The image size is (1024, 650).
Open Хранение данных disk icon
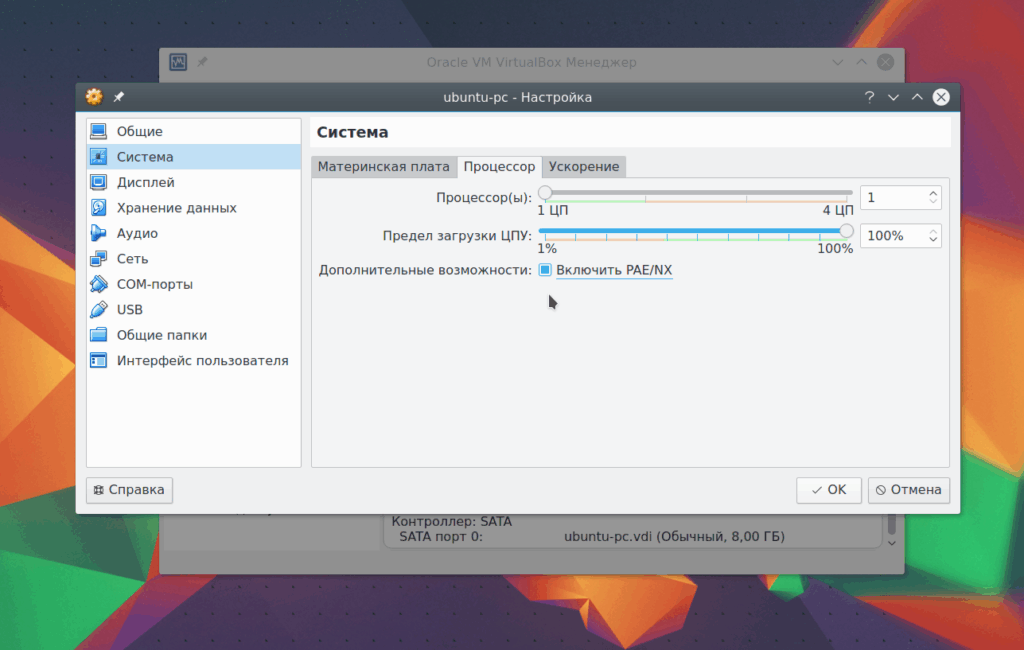tap(99, 208)
